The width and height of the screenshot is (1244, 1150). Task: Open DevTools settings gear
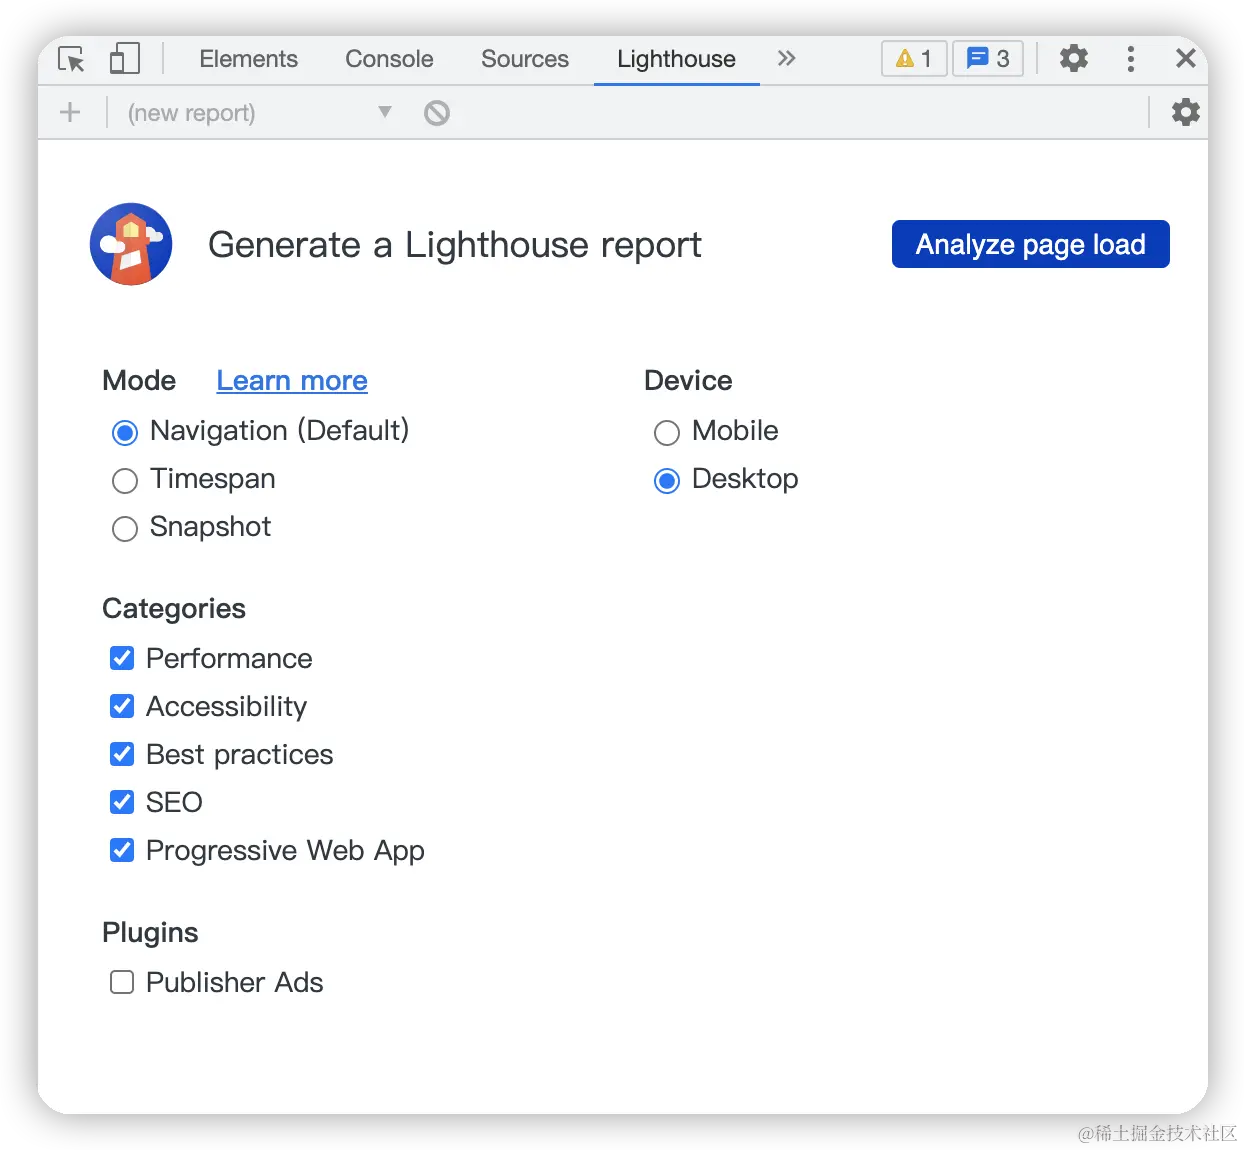pyautogui.click(x=1074, y=58)
